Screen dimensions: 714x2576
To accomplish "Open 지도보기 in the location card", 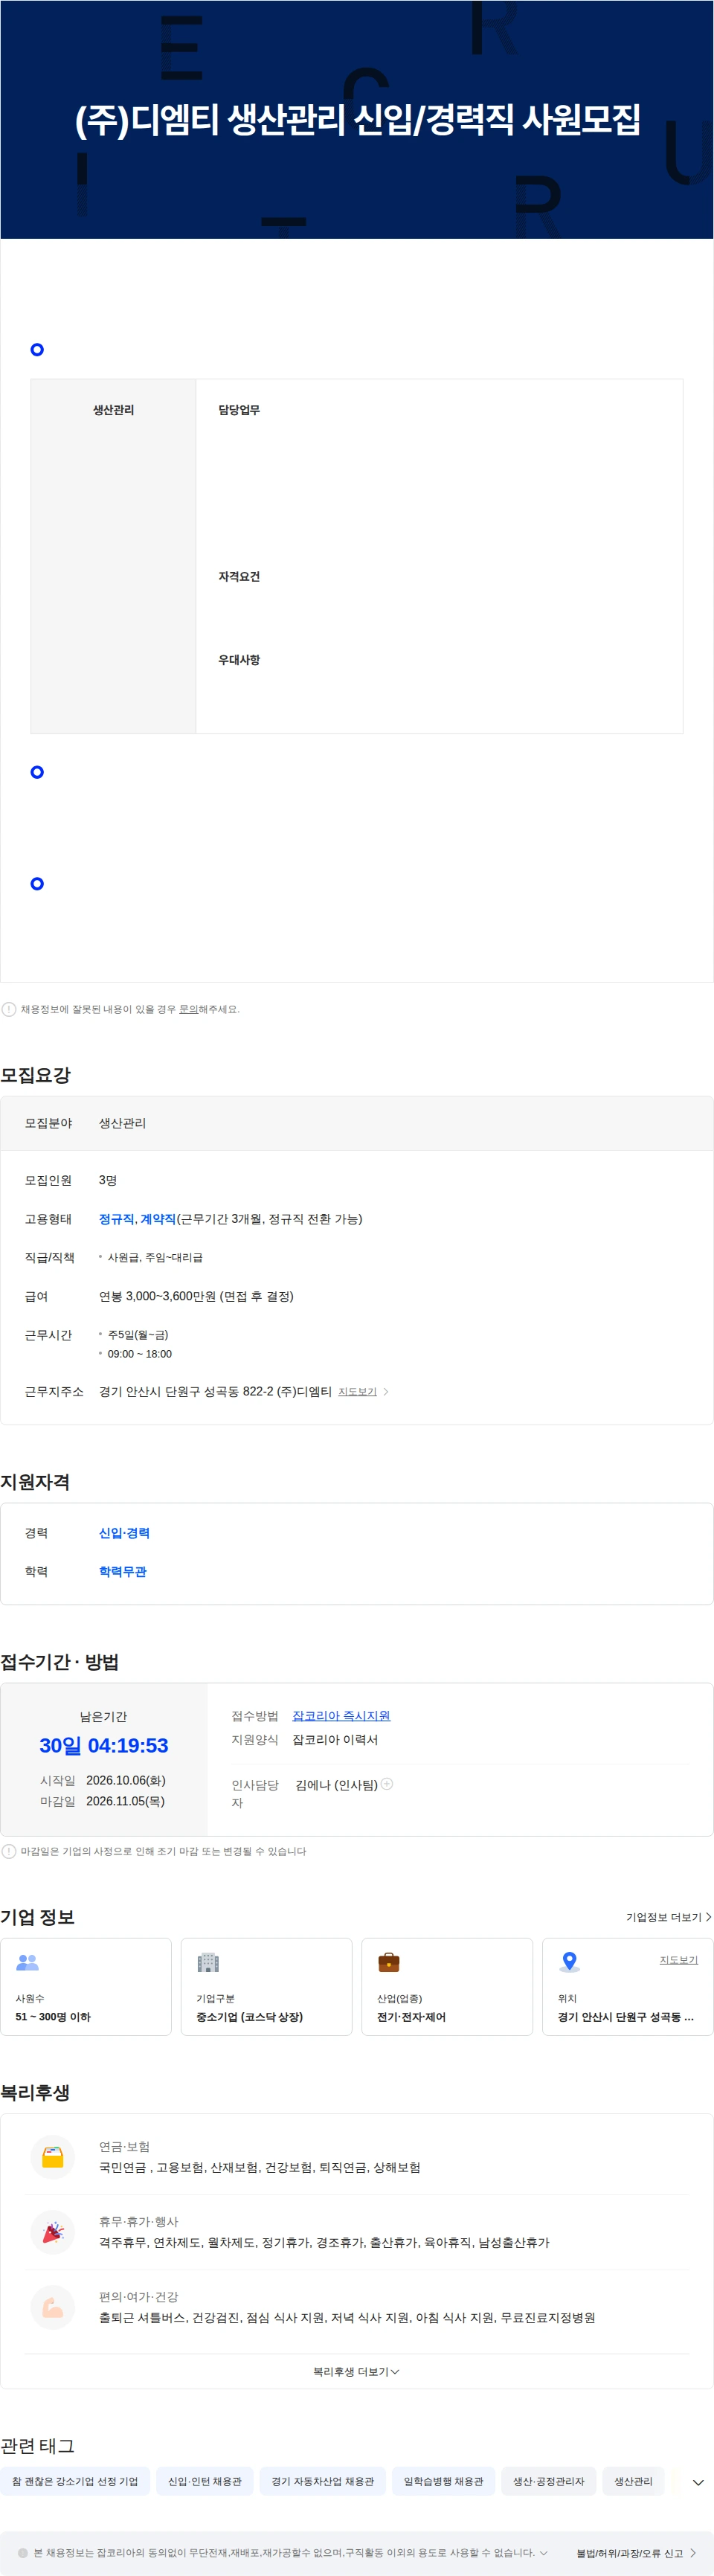I will pyautogui.click(x=678, y=1960).
